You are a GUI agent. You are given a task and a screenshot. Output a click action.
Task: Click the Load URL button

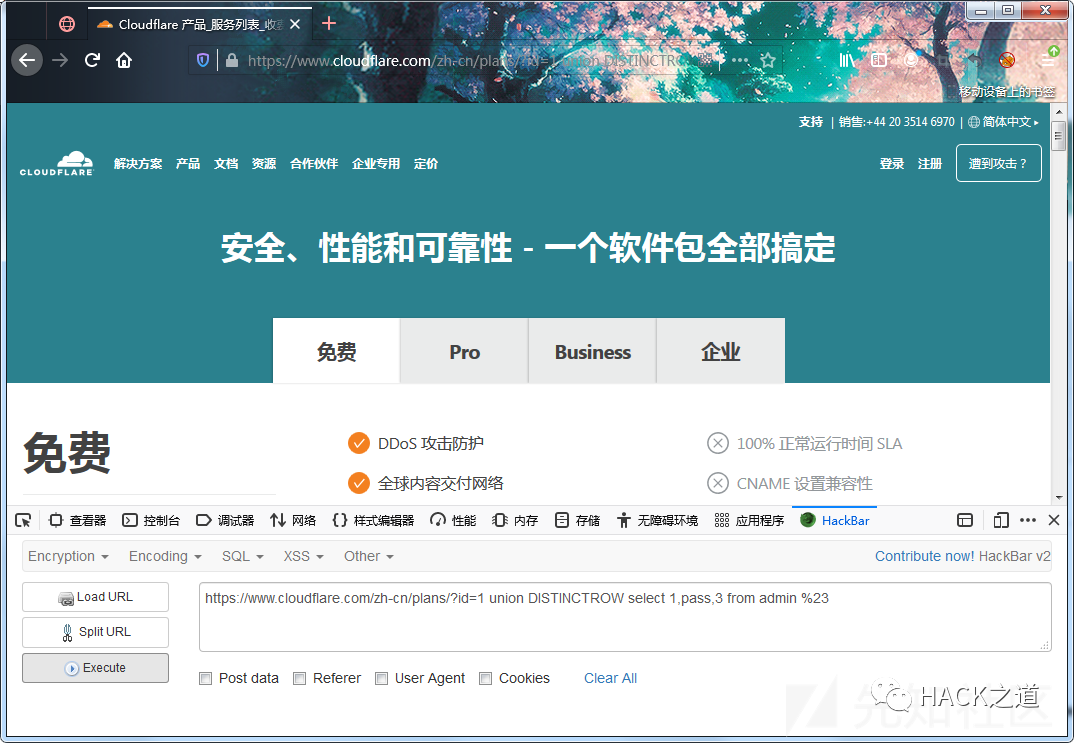(95, 597)
